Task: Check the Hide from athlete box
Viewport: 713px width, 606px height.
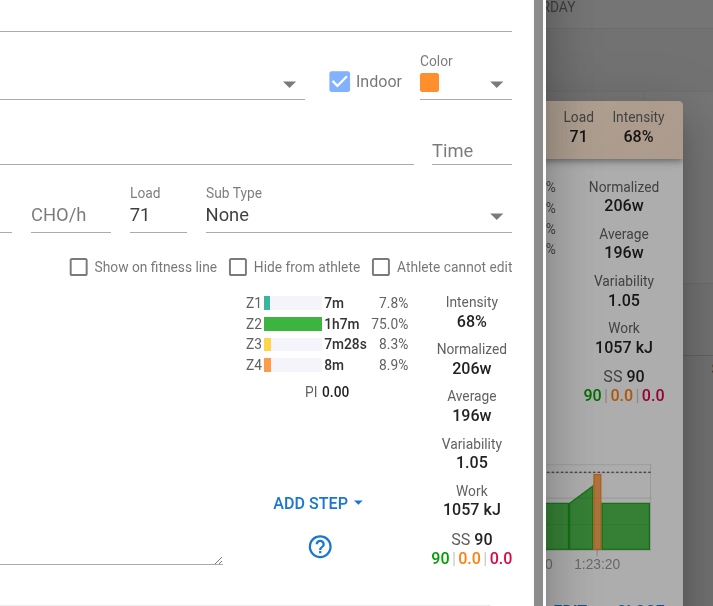Action: (238, 267)
